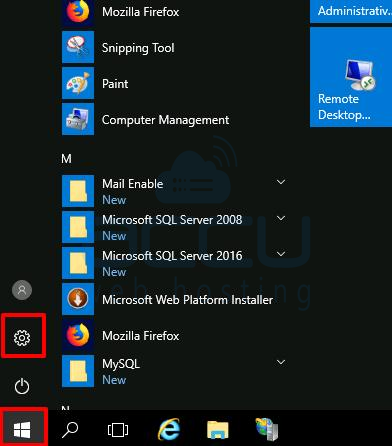This screenshot has height=446, width=392.
Task: Open the Server Manager taskbar icon
Action: coord(267,429)
